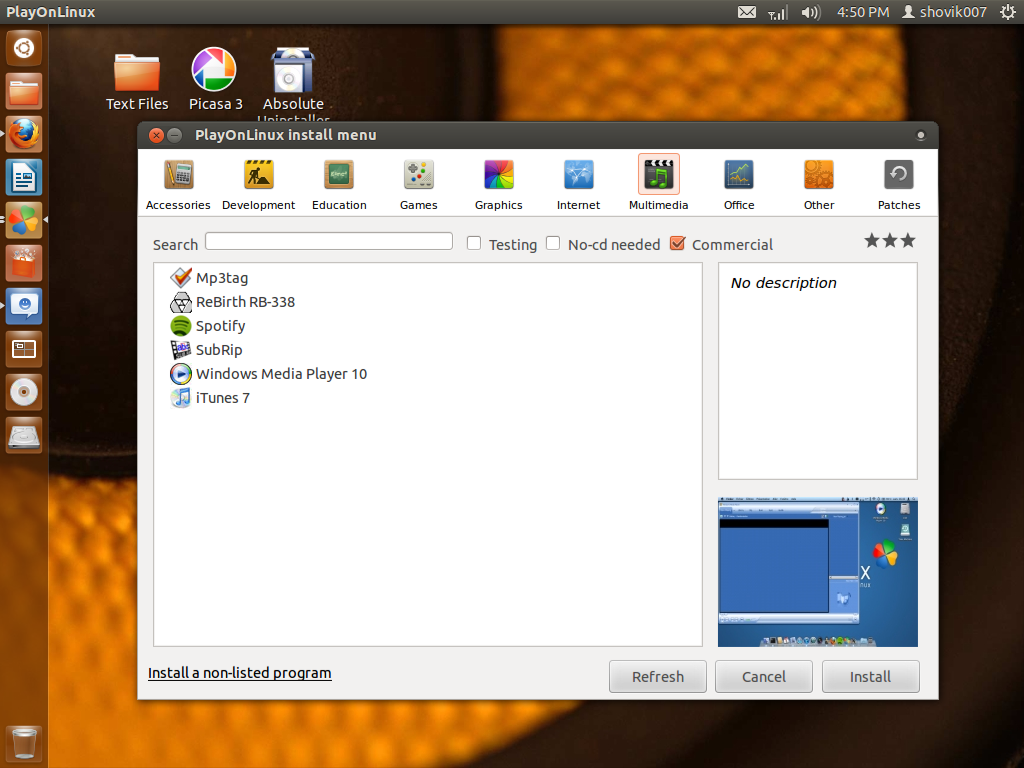The image size is (1024, 768).
Task: Disable the Commercial filter
Action: pos(677,243)
